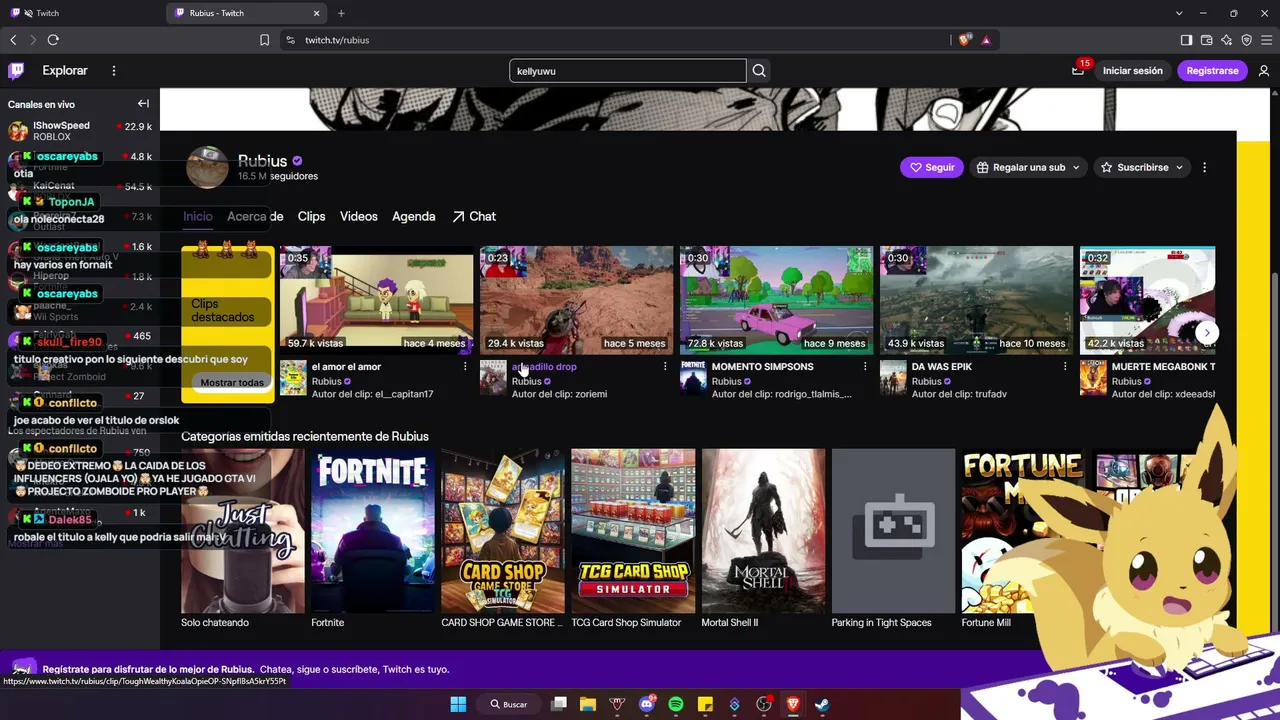
Task: Click the Brave Rewards triangle icon
Action: pos(986,40)
